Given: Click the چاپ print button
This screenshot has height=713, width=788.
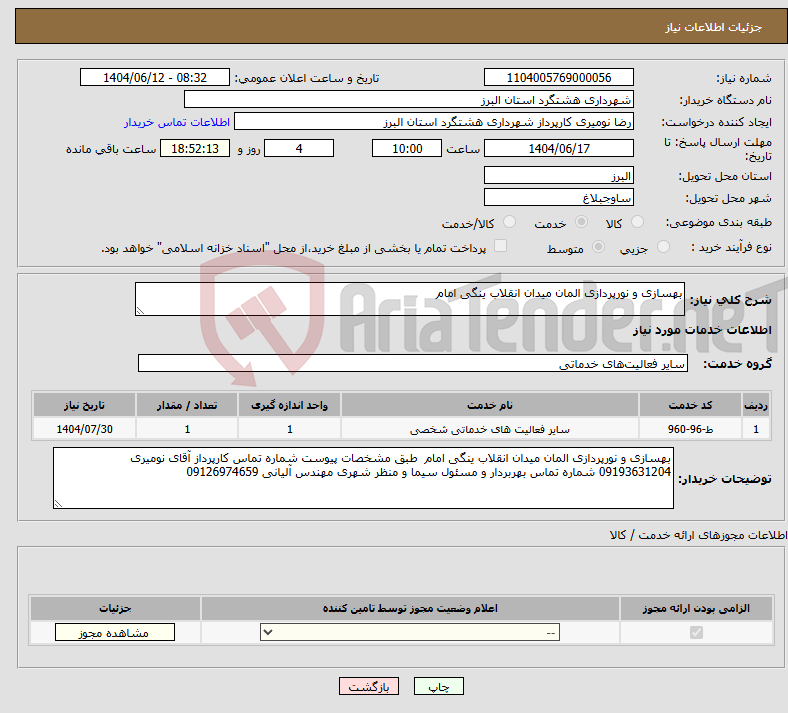Looking at the screenshot, I should point(439,686).
